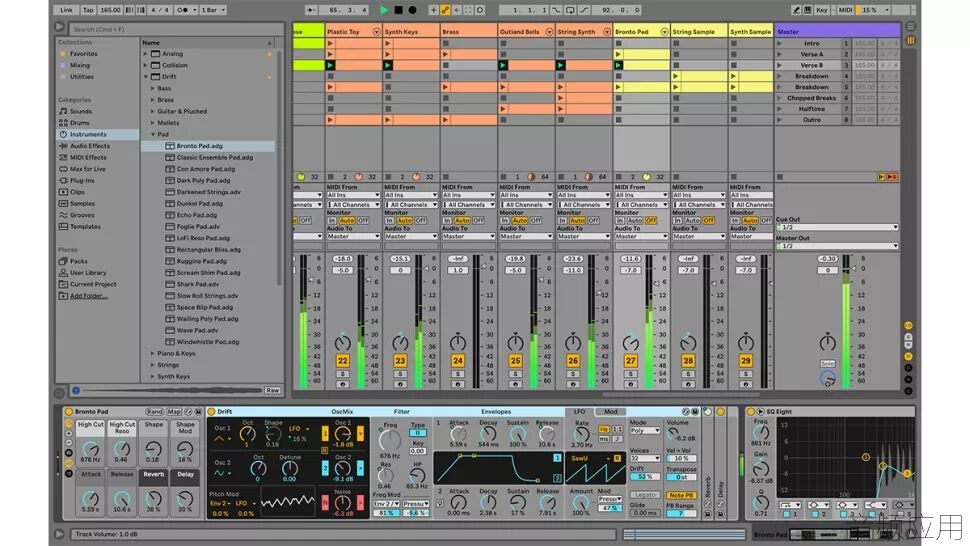The height and width of the screenshot is (546, 970).
Task: Expand the Collision folder in browser
Action: pyautogui.click(x=146, y=65)
